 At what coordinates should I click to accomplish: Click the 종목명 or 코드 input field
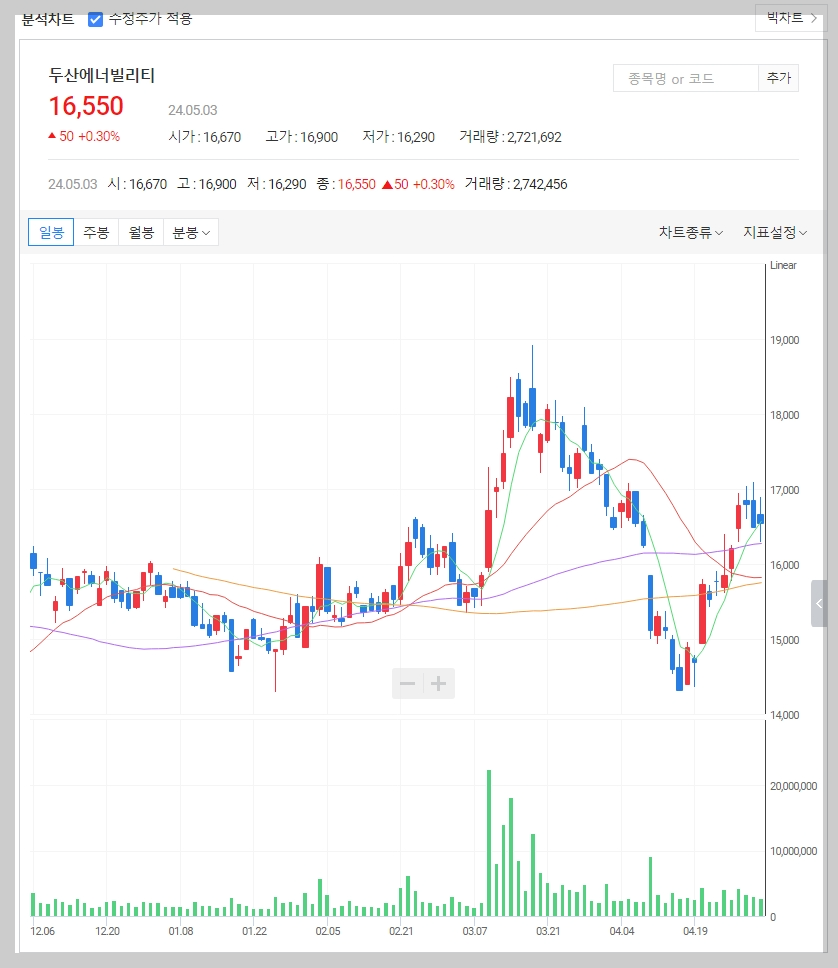685,78
